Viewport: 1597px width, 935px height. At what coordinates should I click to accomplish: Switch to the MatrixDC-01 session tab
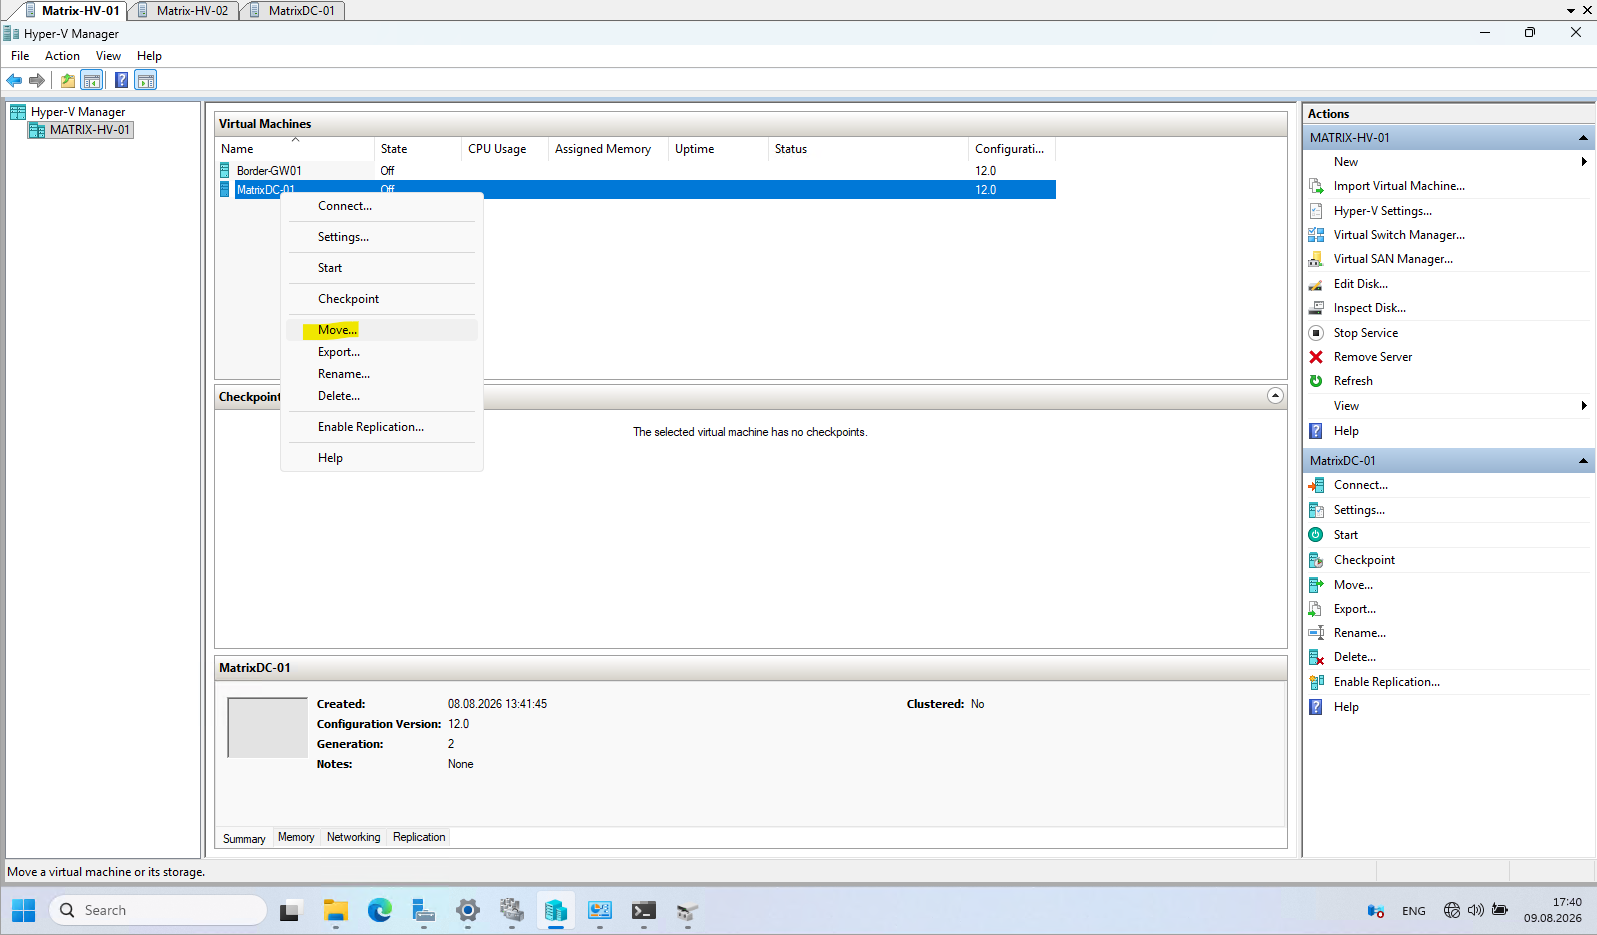tap(293, 10)
